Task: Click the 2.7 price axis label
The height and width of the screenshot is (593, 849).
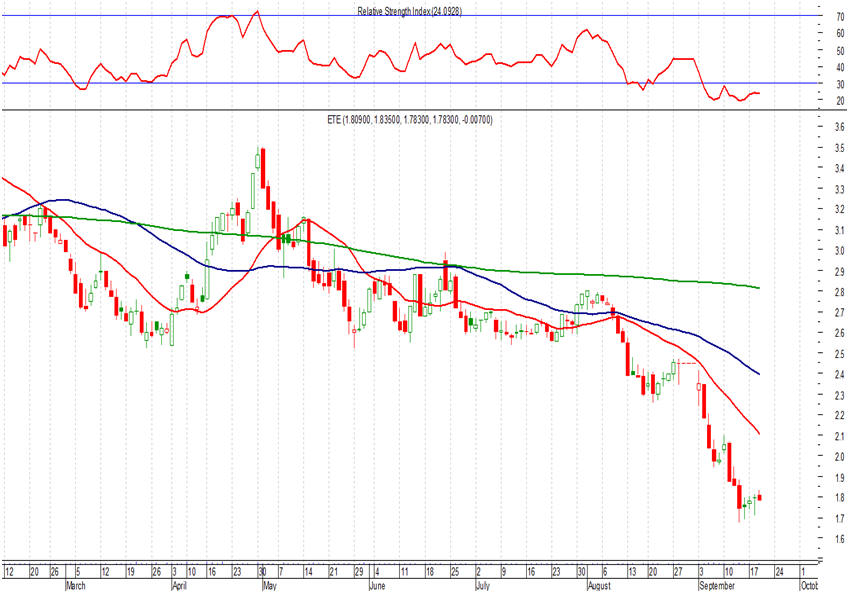Action: point(839,312)
